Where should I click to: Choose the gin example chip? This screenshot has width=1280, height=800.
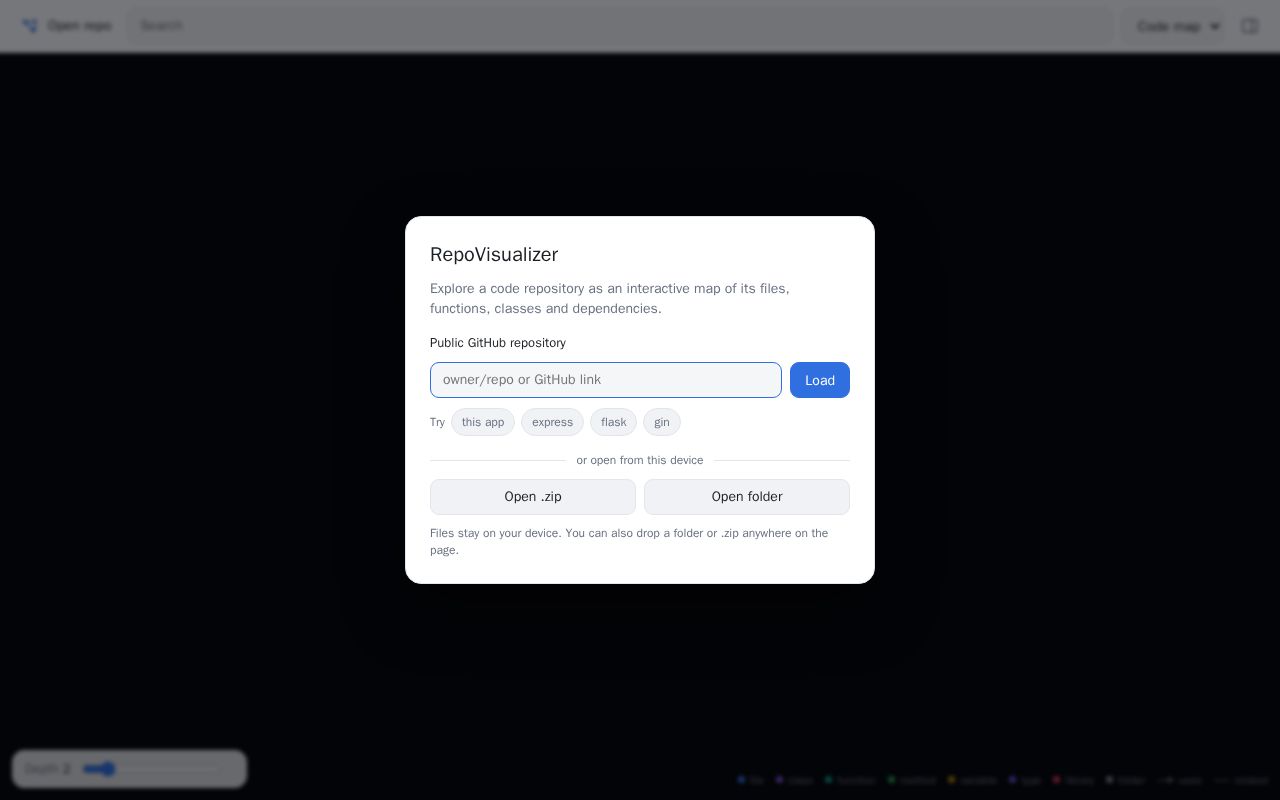[662, 422]
